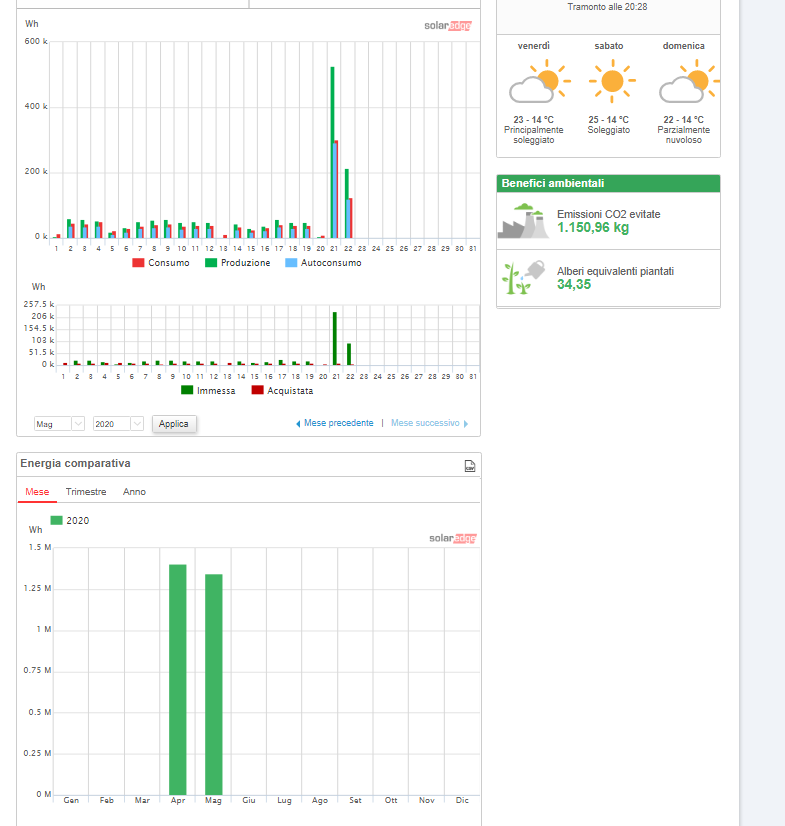785x826 pixels.
Task: Click domenica partly cloudy weather icon
Action: click(689, 81)
